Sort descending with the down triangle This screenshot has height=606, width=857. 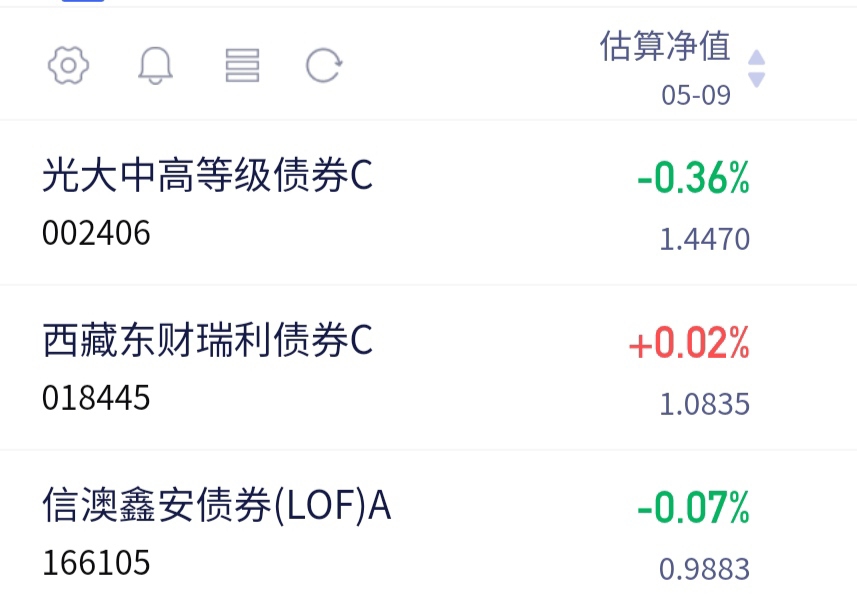756,80
